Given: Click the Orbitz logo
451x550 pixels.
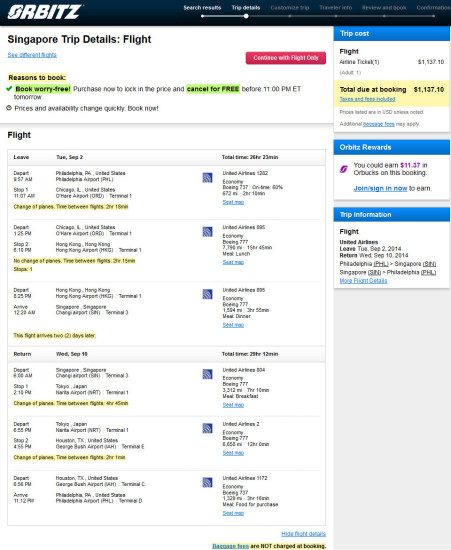Looking at the screenshot, I should click(44, 12).
